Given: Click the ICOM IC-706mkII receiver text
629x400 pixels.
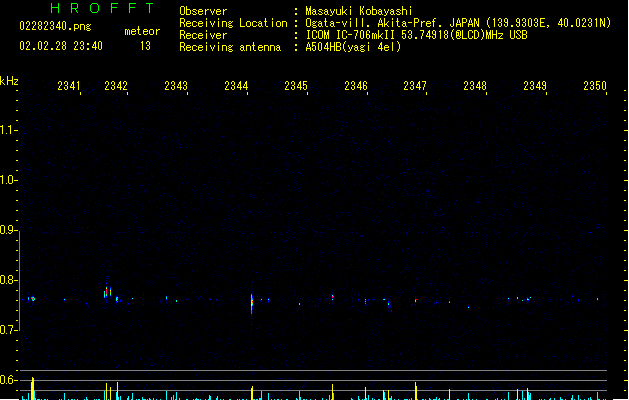Looking at the screenshot, I should (x=416, y=35).
